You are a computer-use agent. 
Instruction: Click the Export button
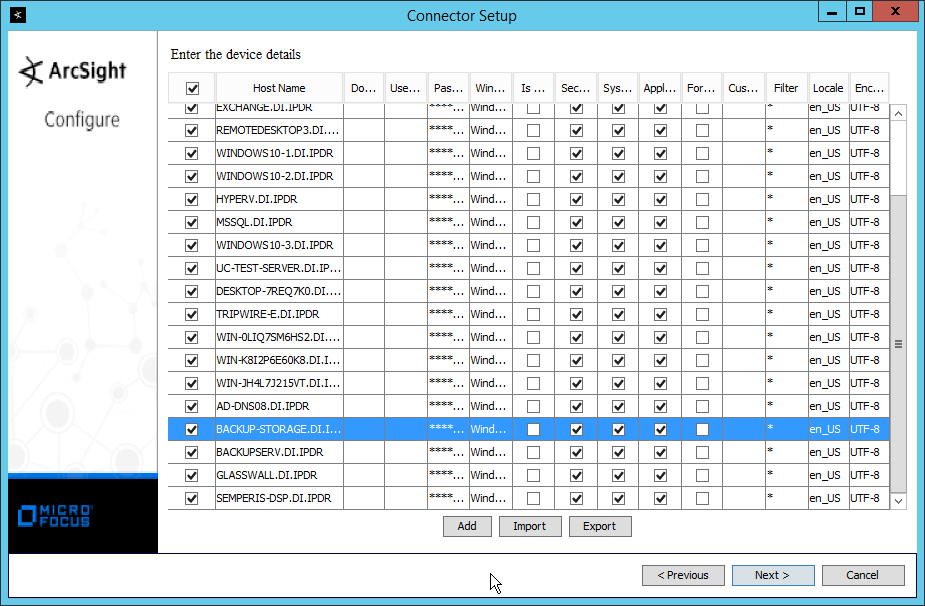tap(600, 526)
